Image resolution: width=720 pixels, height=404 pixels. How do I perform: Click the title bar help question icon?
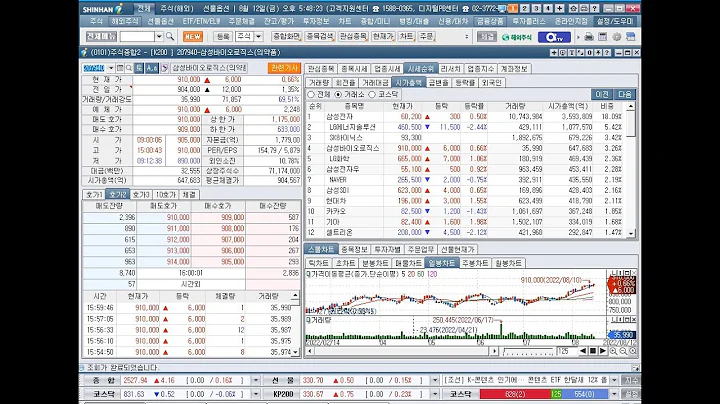[595, 8]
